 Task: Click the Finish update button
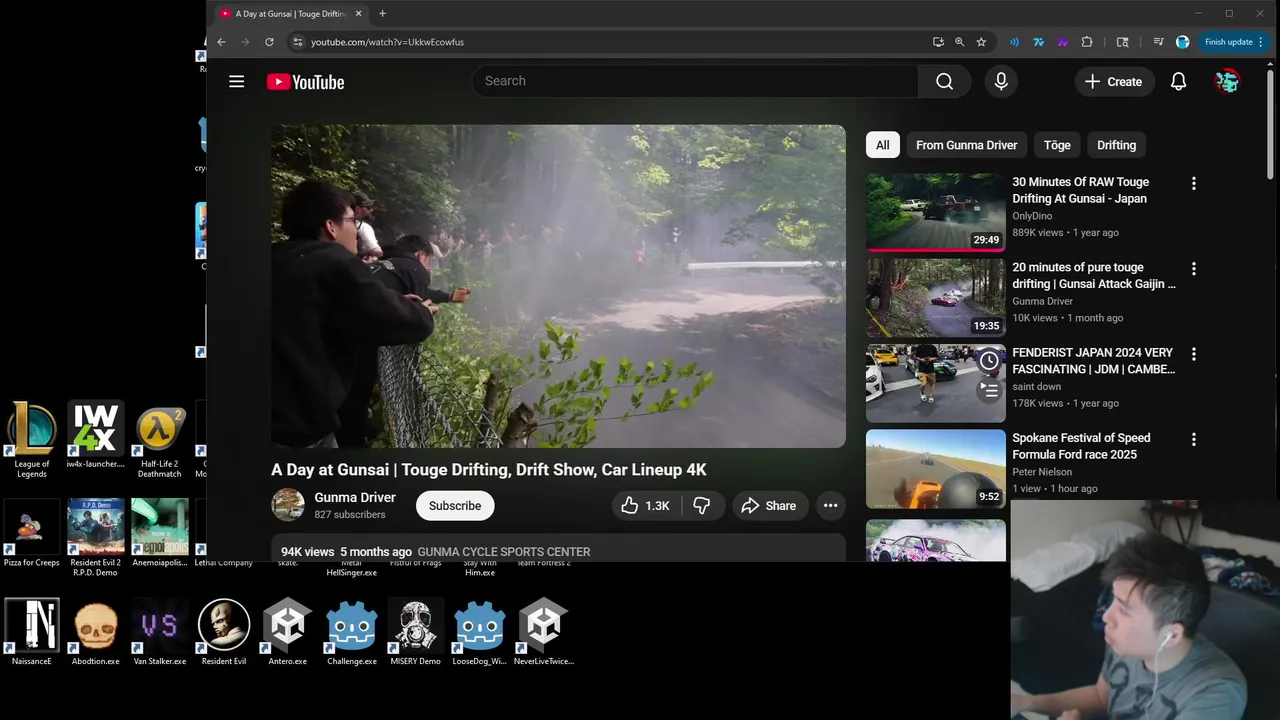(x=1235, y=42)
